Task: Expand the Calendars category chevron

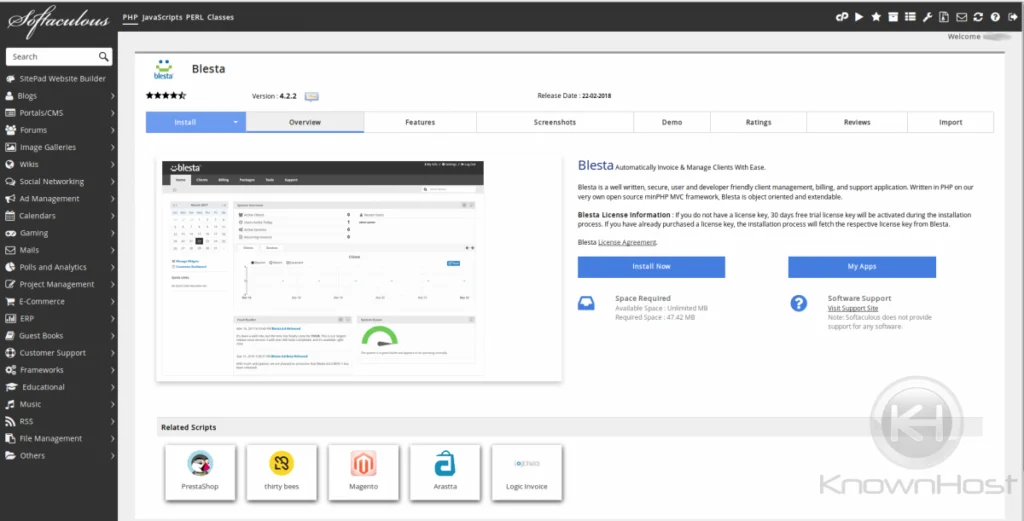Action: 112,215
